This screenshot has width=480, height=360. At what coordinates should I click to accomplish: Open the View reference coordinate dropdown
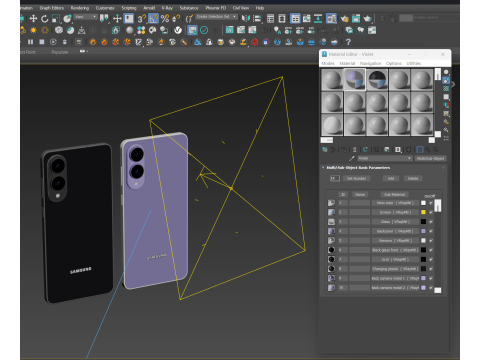85,17
